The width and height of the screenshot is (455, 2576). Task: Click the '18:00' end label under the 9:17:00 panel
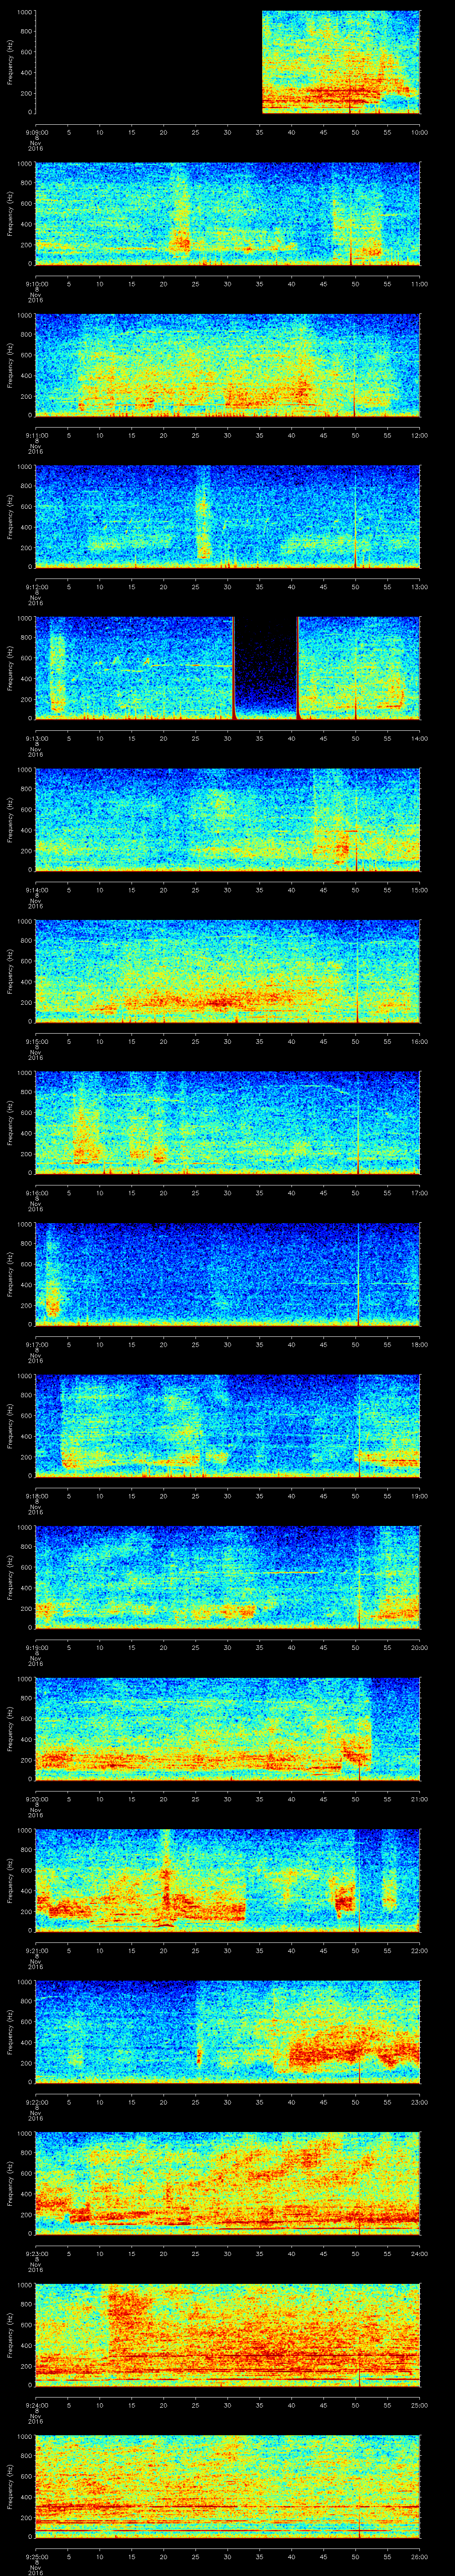tap(419, 1344)
